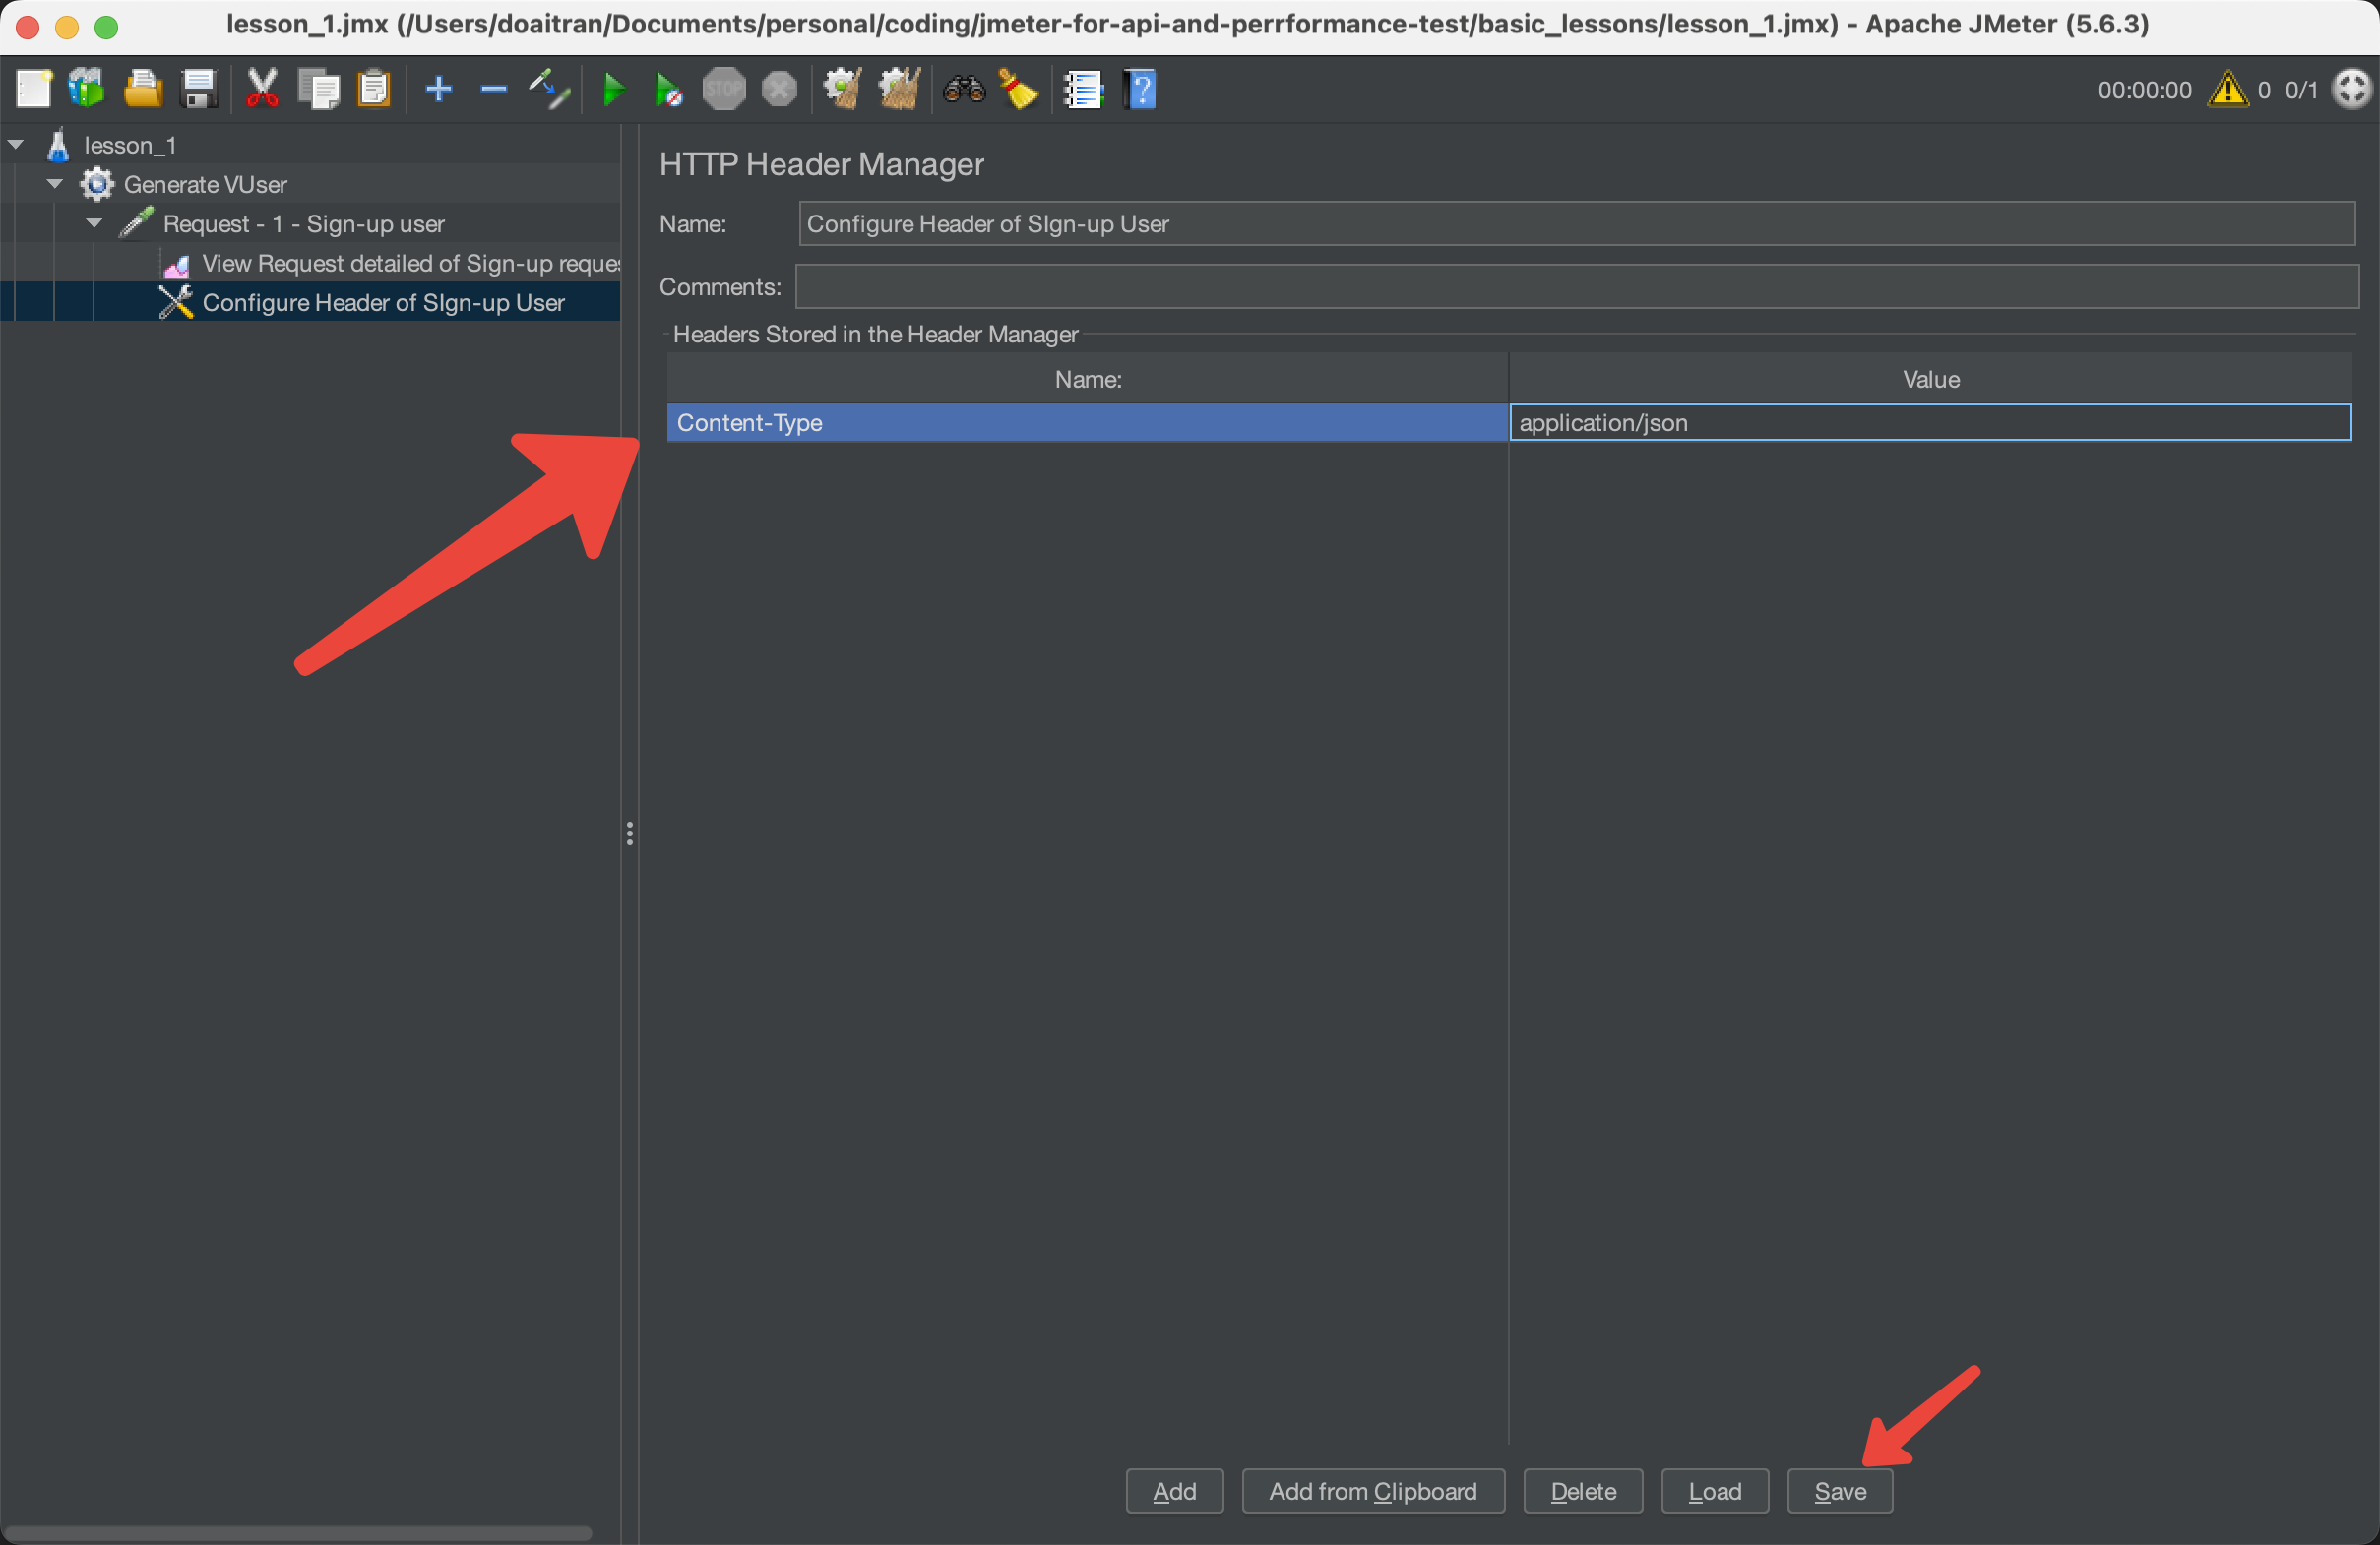Screen dimensions: 2380x1545
Task: Select lesson_1 test plan in tree
Action: pos(130,145)
